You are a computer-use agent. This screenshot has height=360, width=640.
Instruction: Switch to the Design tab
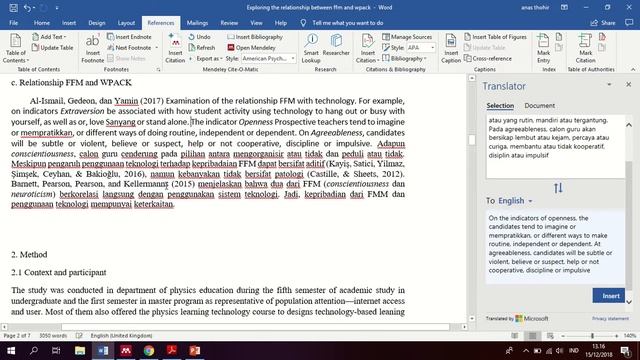[97, 23]
